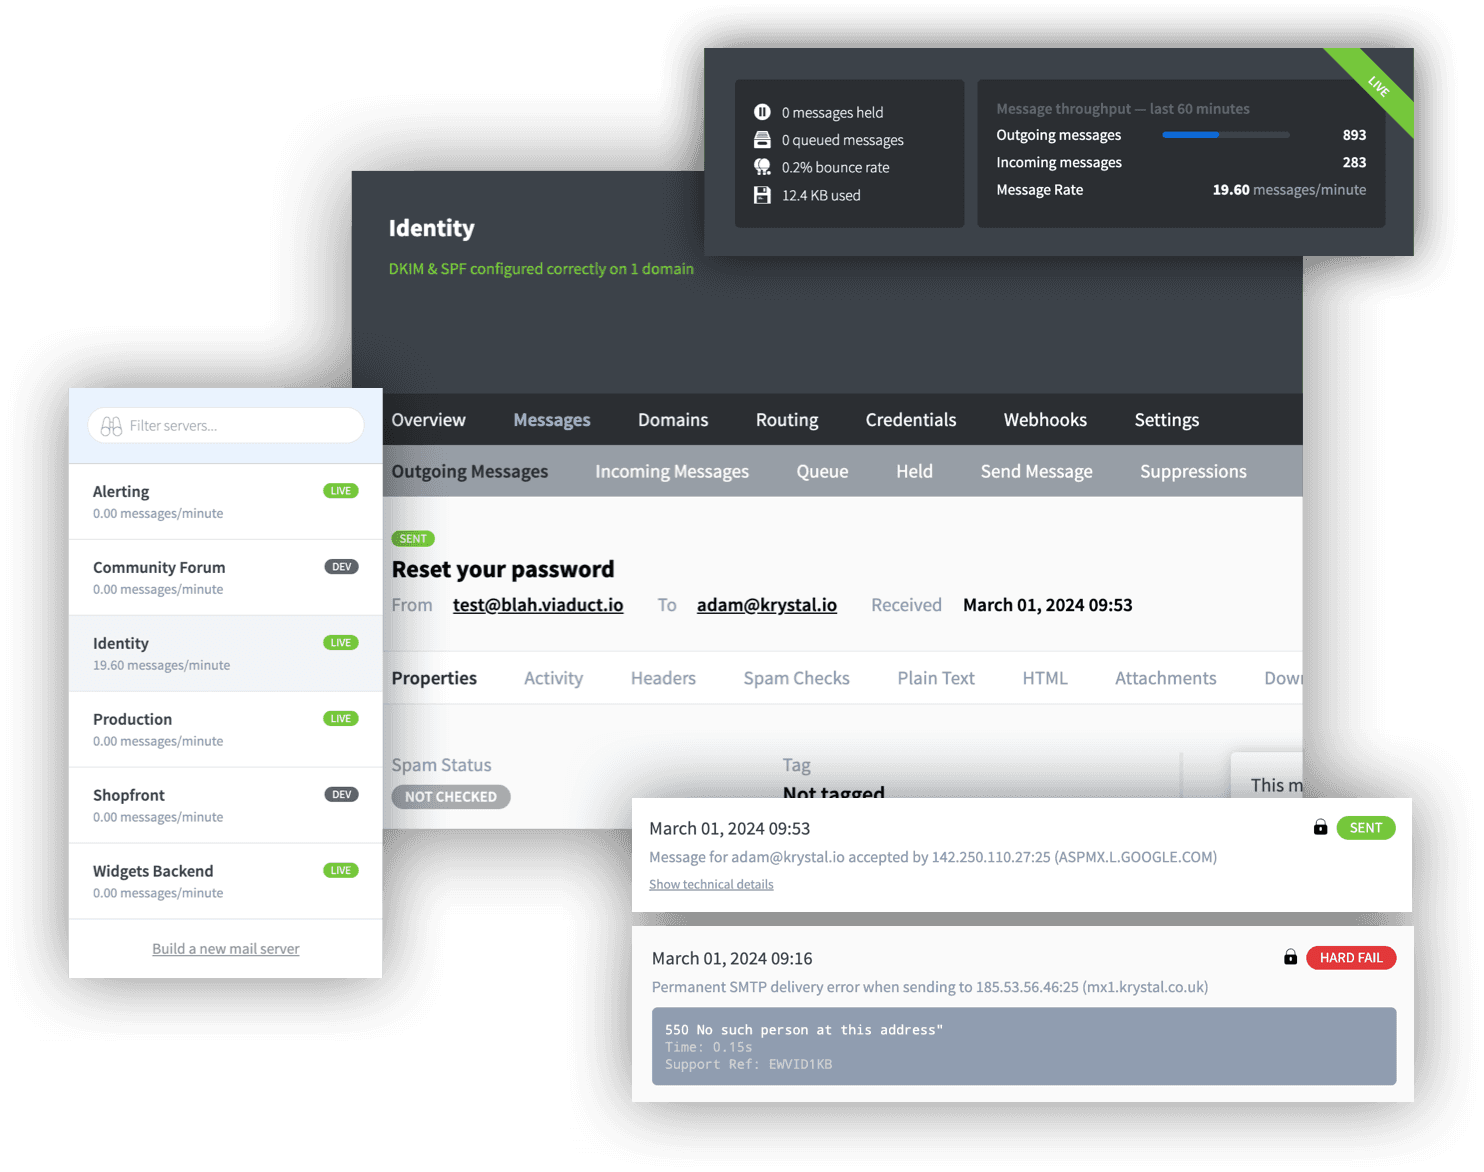Switch to the Incoming Messages tab
Screen dimensions: 1484x1172
(x=672, y=471)
